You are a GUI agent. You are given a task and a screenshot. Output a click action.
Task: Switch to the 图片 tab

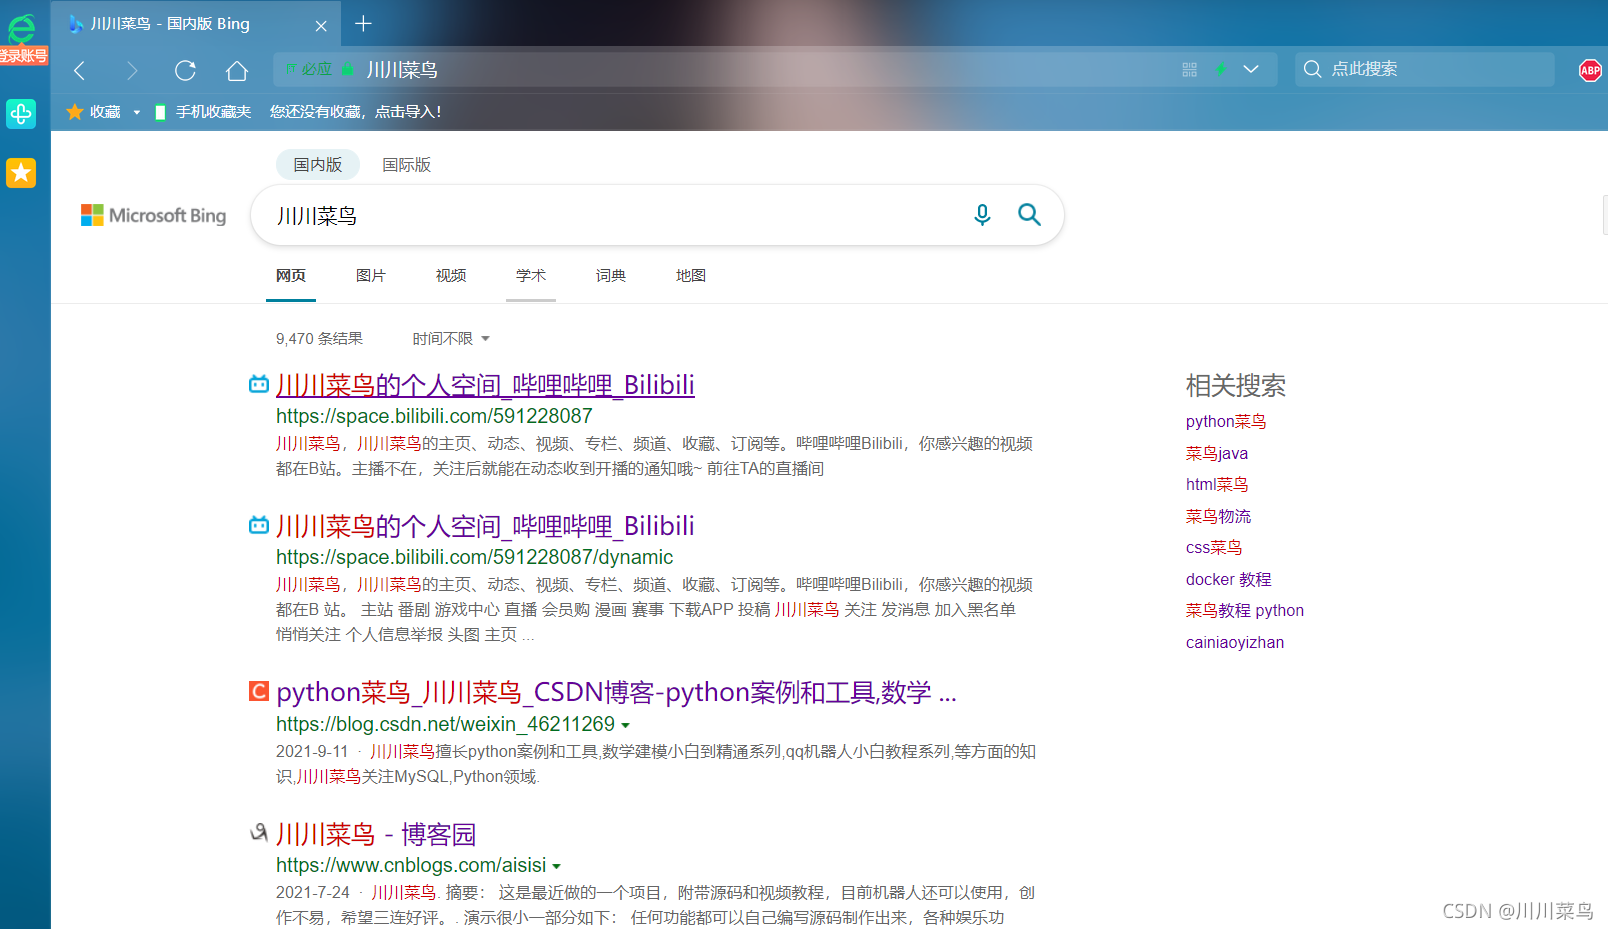(x=371, y=276)
